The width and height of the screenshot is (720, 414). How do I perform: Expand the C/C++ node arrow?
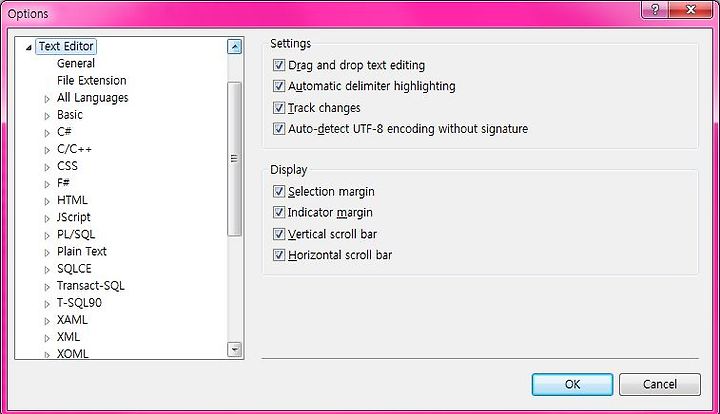[x=47, y=150]
